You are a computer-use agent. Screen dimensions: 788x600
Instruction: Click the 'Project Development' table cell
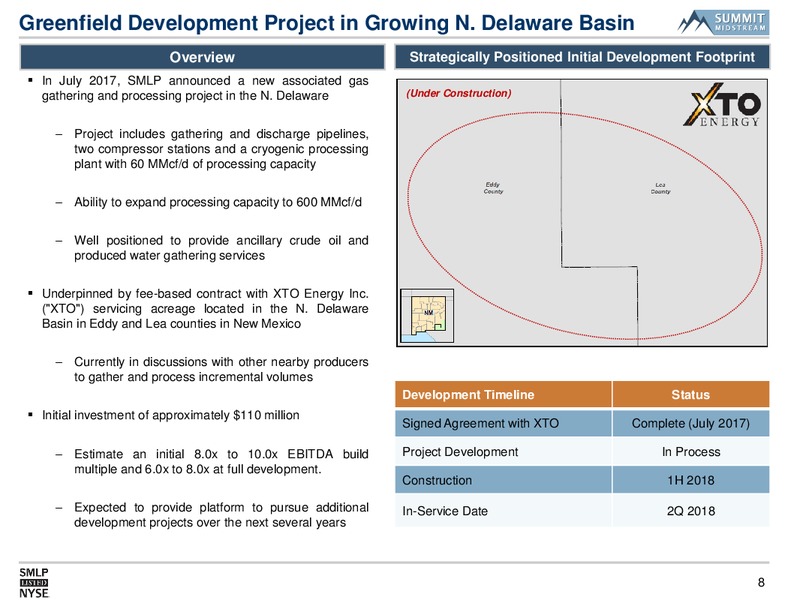coord(504,452)
